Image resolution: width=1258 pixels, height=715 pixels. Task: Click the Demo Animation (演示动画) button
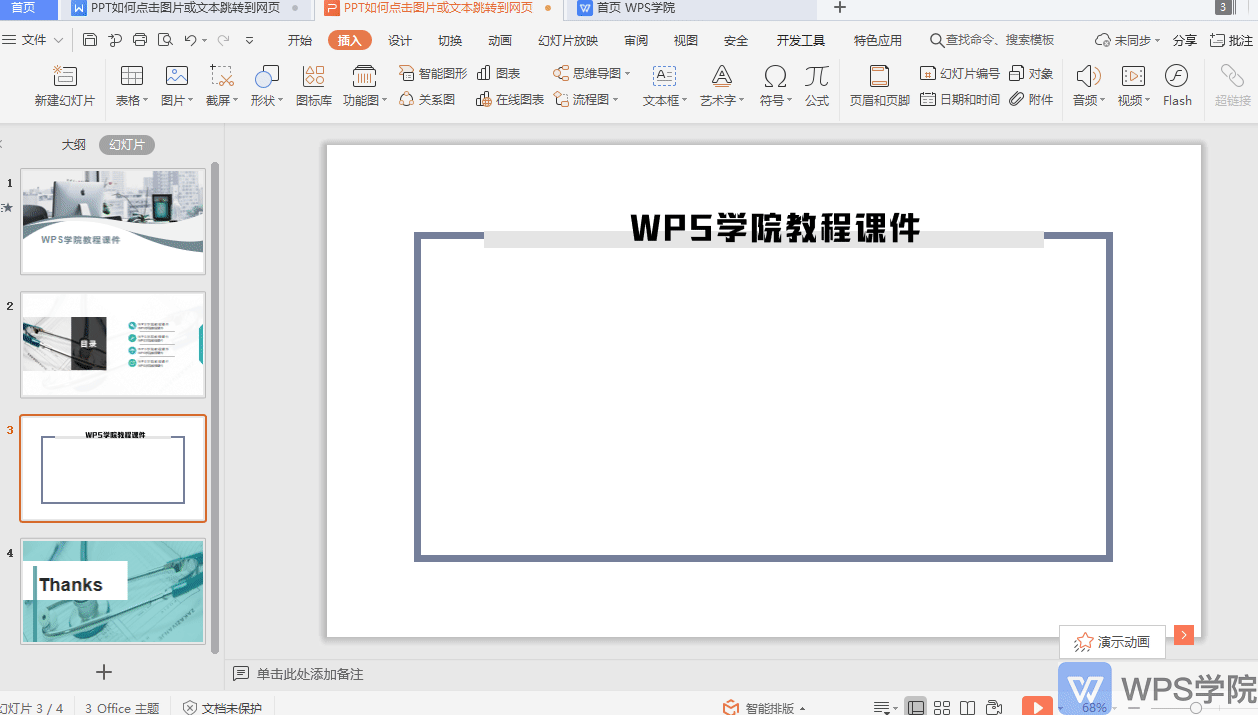(1112, 642)
